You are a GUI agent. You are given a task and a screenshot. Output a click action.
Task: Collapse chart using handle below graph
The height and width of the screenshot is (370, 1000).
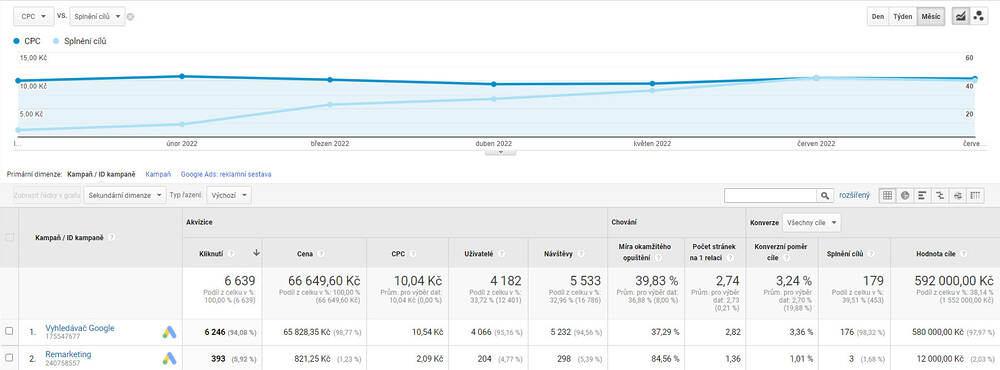(500, 152)
